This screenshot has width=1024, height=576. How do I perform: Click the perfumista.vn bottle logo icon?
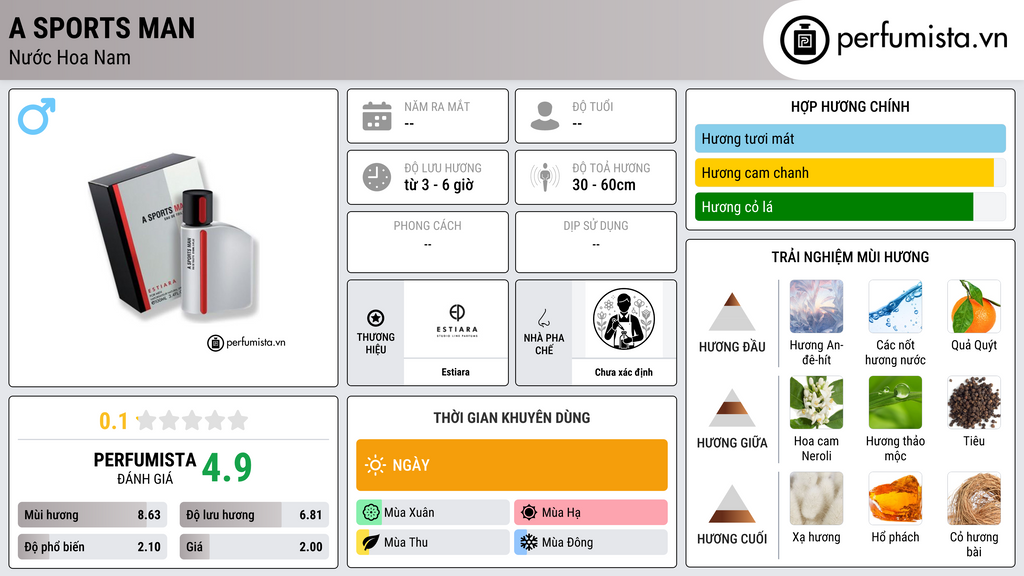pos(804,40)
